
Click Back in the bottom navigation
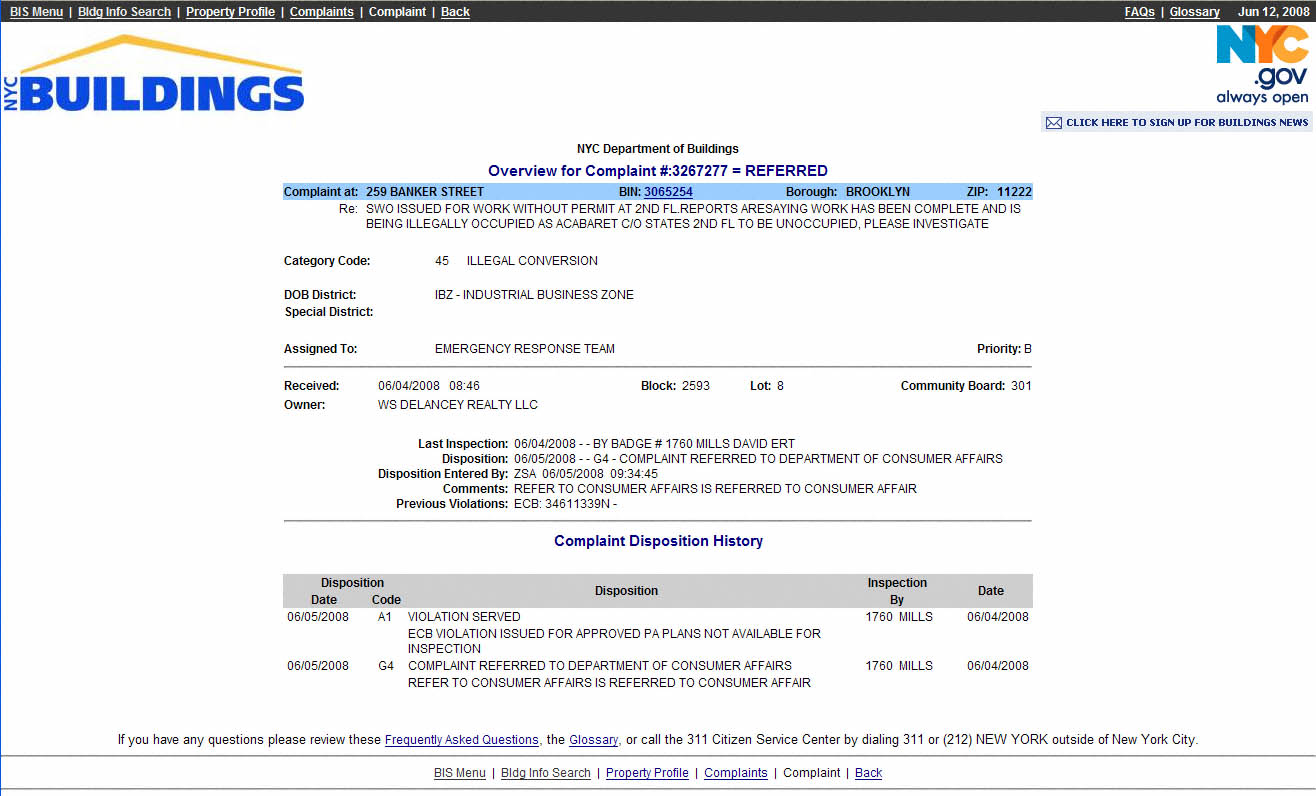pyautogui.click(x=868, y=773)
